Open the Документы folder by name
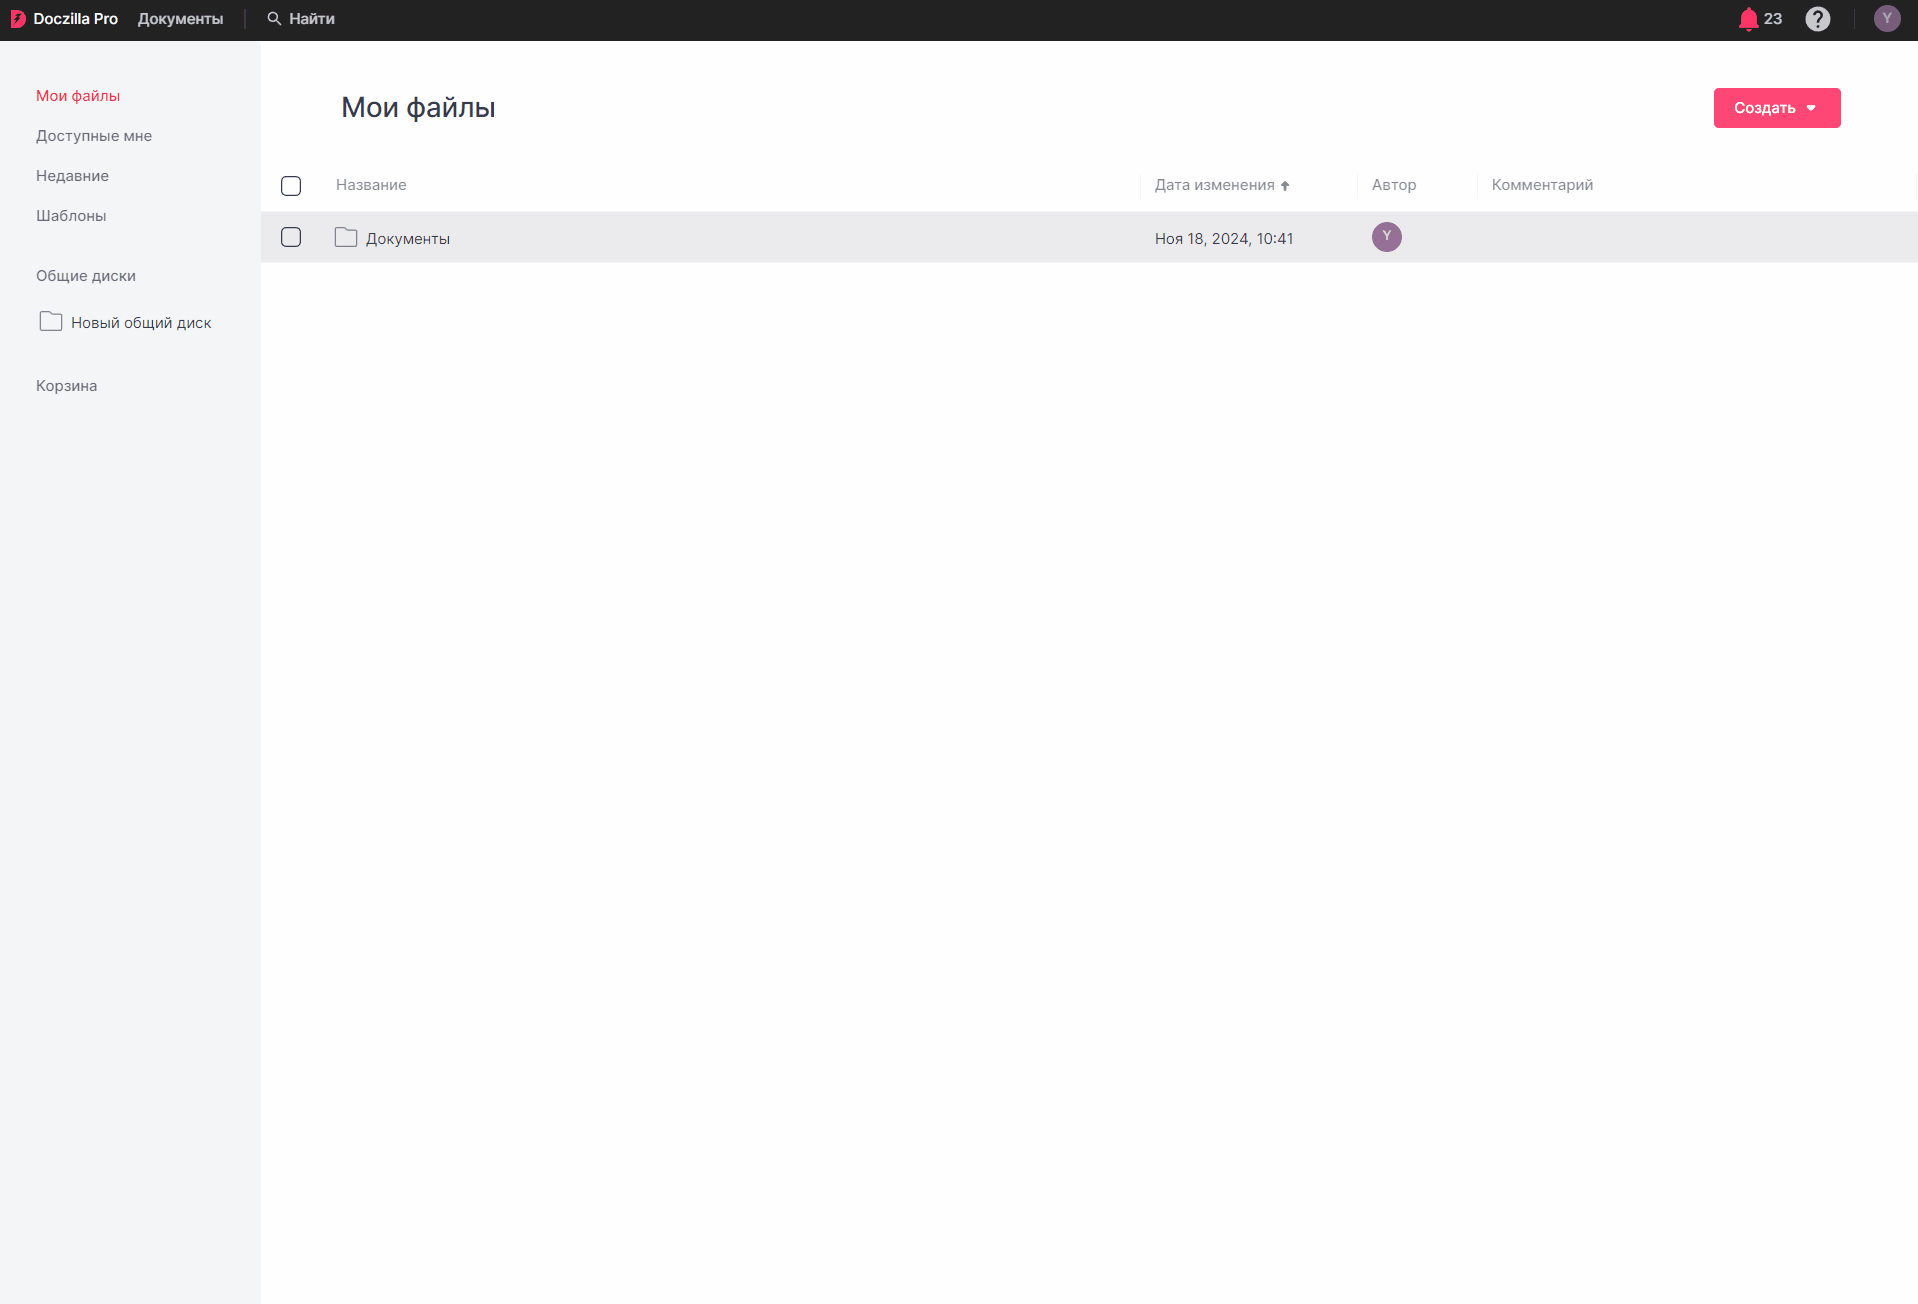Viewport: 1918px width, 1304px height. click(408, 239)
